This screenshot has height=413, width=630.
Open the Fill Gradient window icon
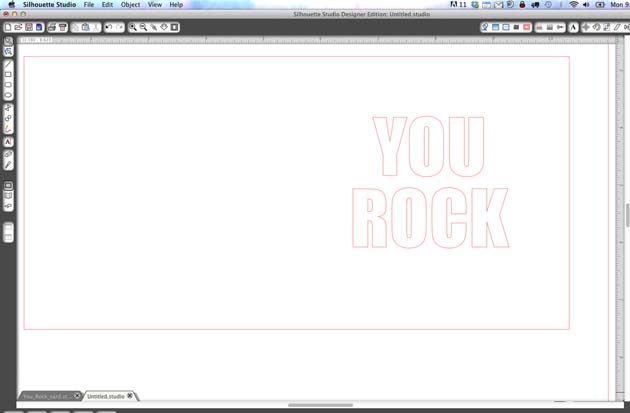click(x=496, y=27)
